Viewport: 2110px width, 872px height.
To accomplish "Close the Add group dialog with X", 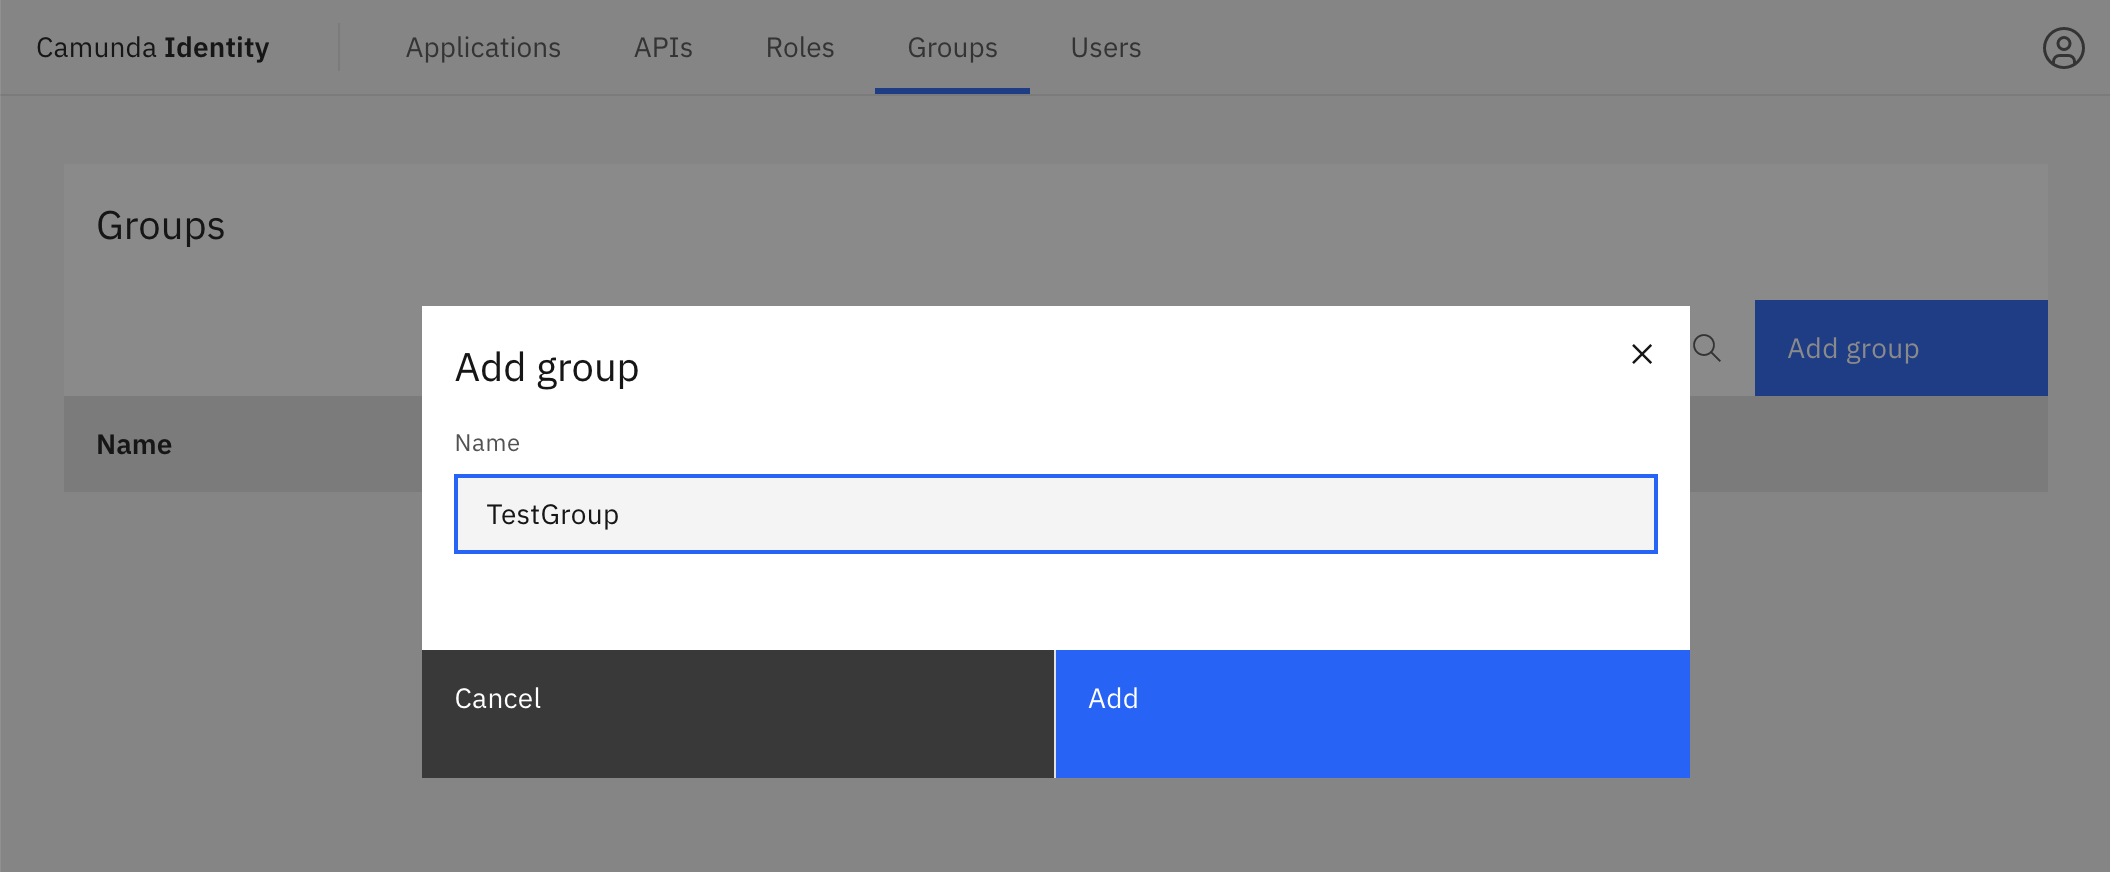I will pos(1641,354).
